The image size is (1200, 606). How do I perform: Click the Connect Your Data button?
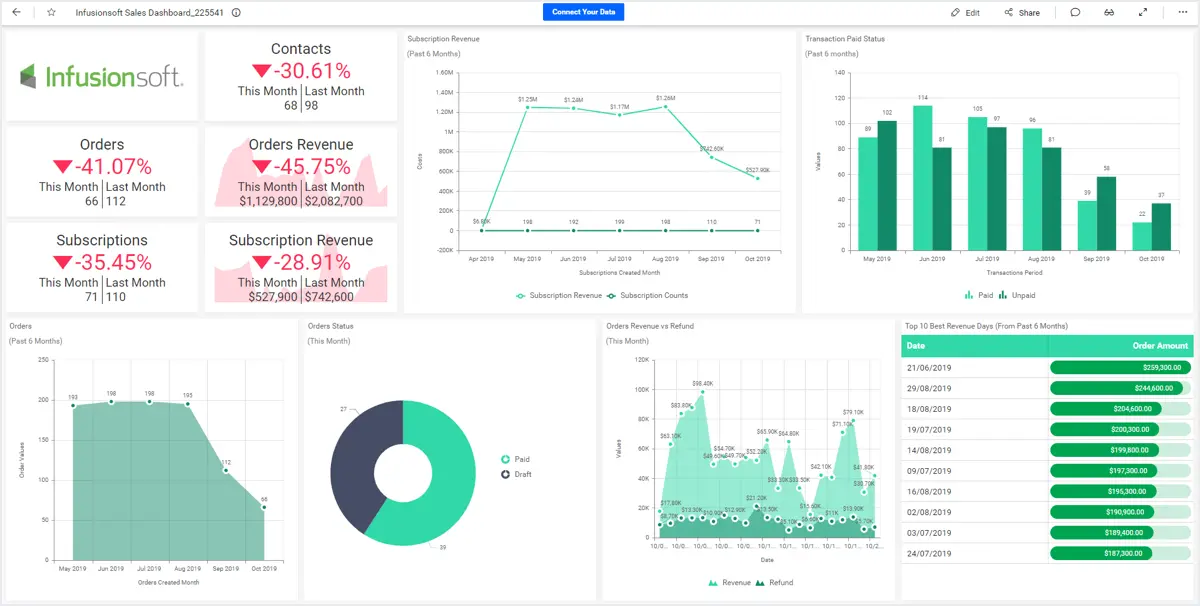585,12
